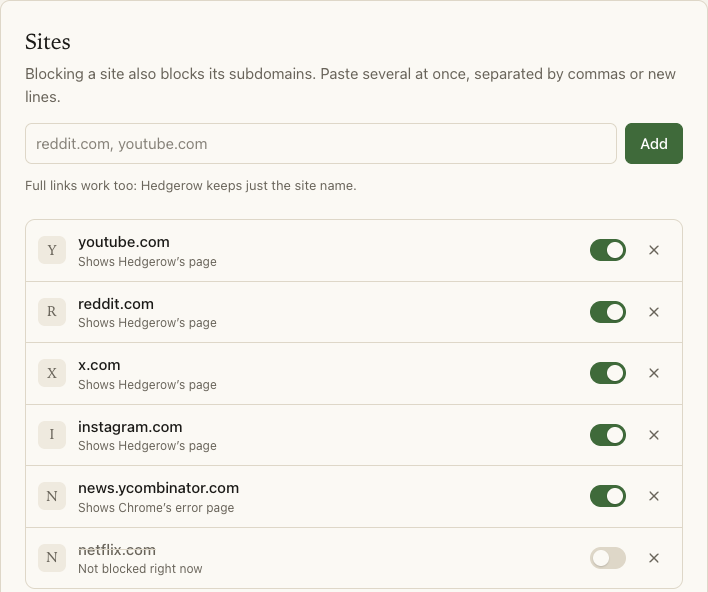Image resolution: width=708 pixels, height=592 pixels.
Task: Select the news.ycombinator.com site name
Action: [158, 488]
